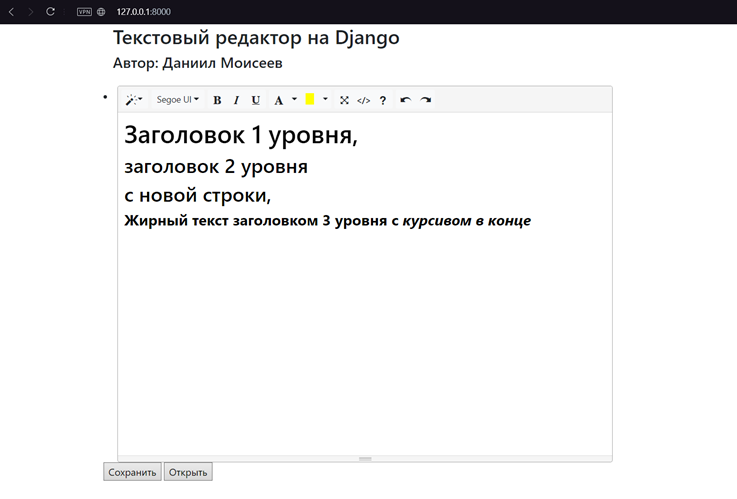Click the globe site info icon
The width and height of the screenshot is (737, 499).
[101, 12]
